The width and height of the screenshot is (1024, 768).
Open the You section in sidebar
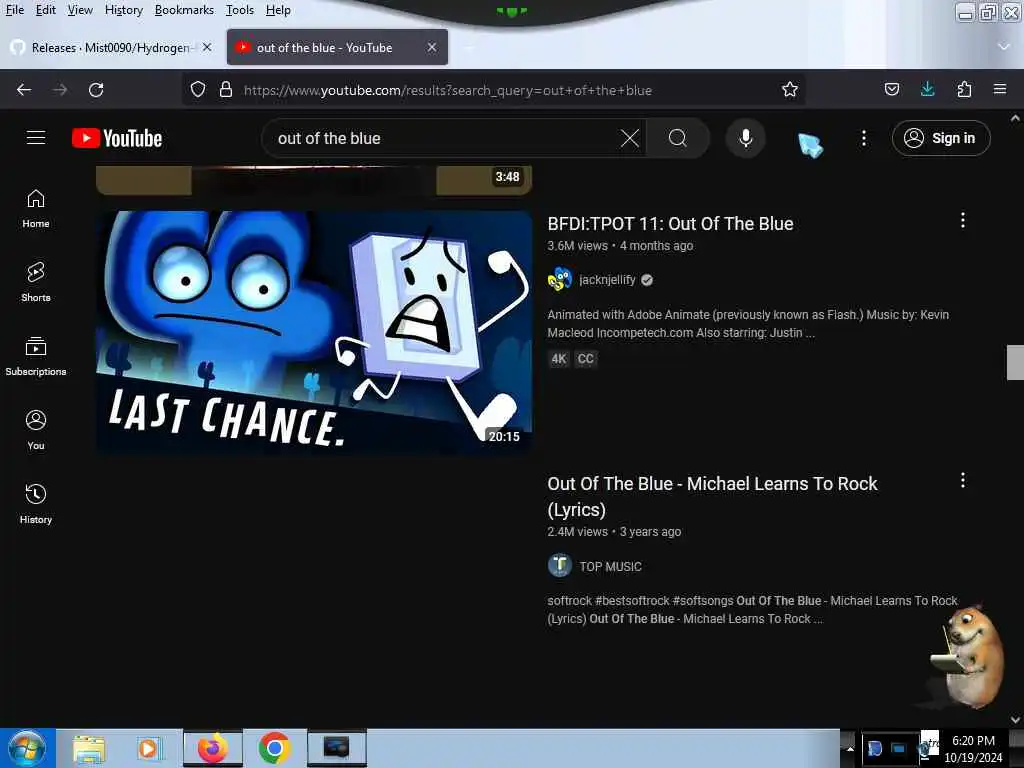click(x=36, y=430)
